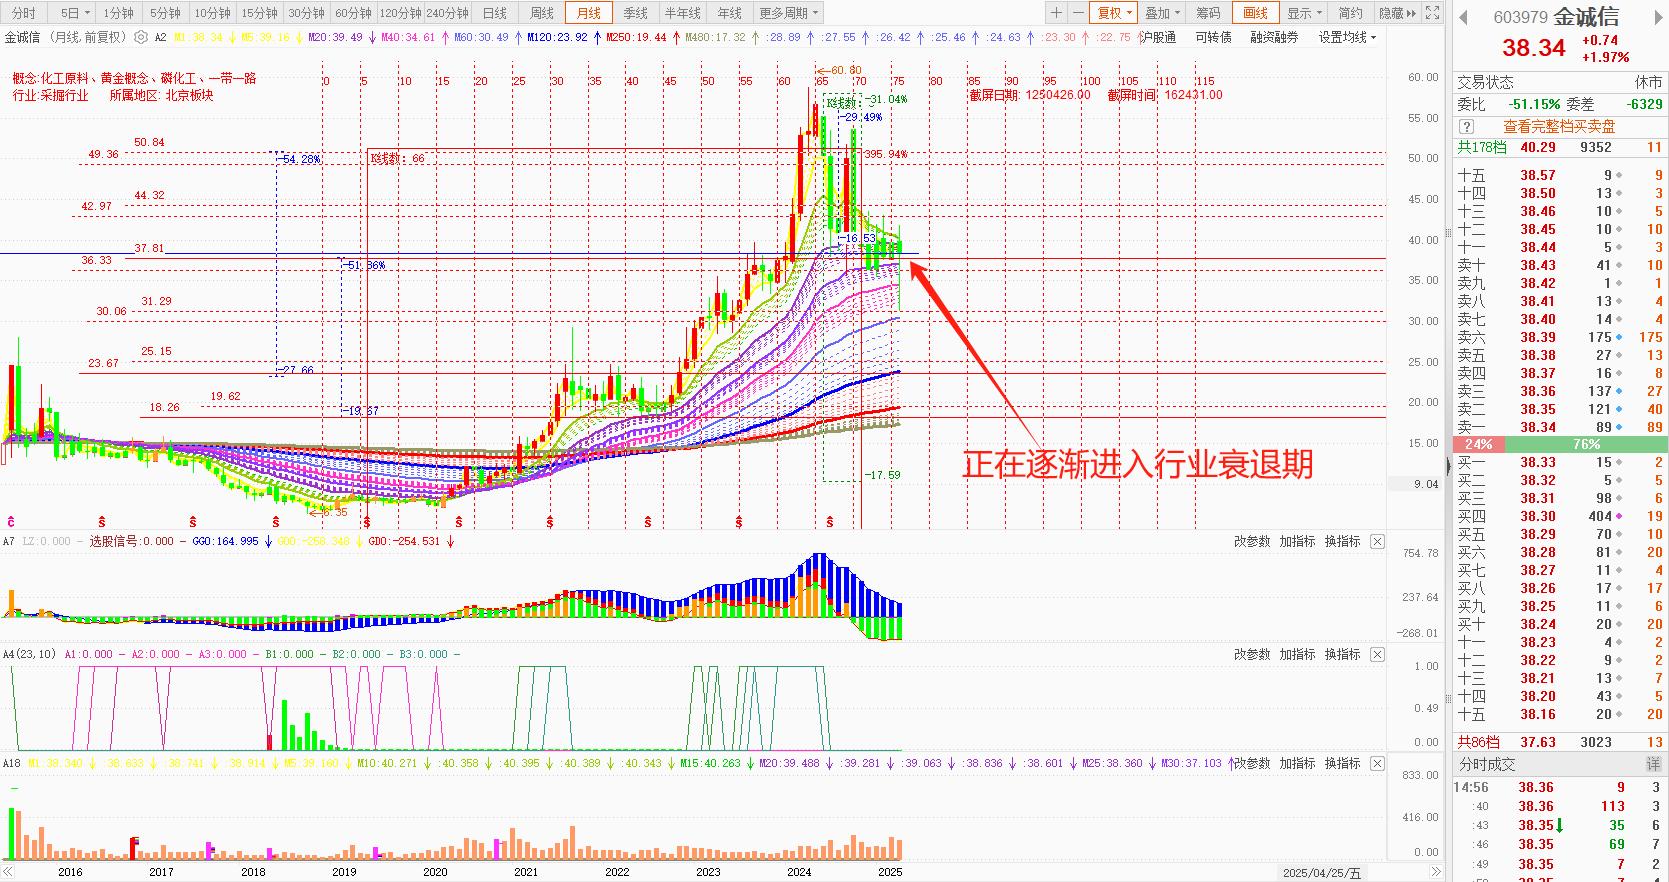Viewport: 1669px width, 882px height.
Task: Click 改参数 in the A7 panel
Action: point(1252,541)
